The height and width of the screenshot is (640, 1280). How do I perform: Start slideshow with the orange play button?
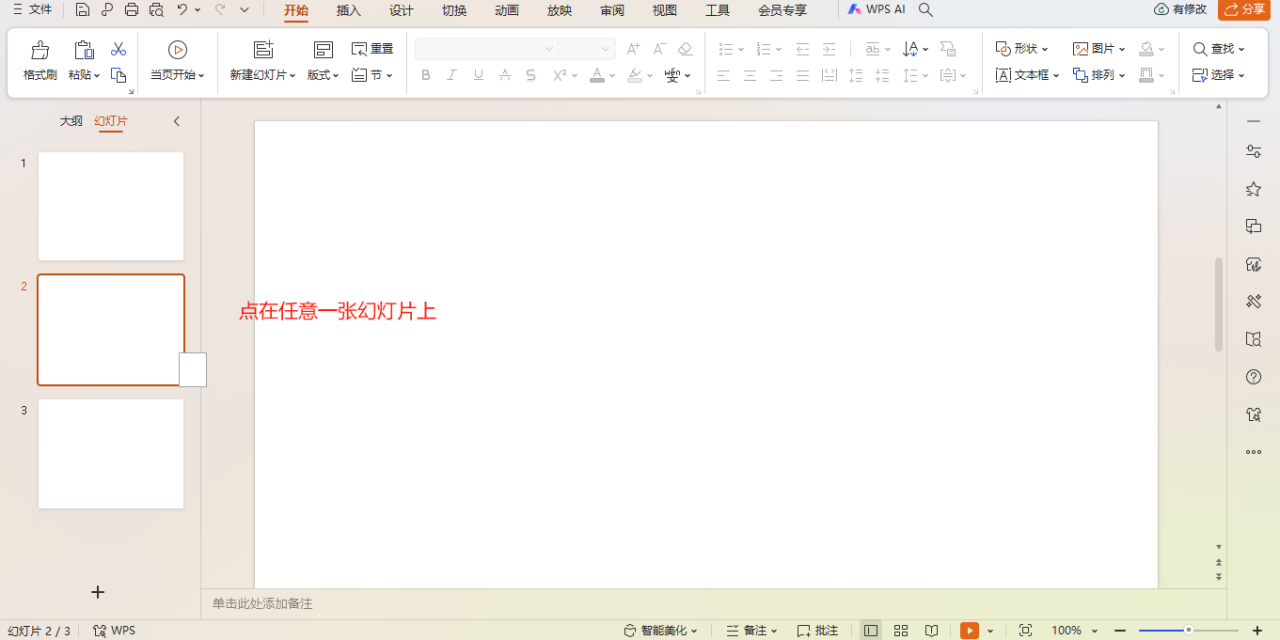(968, 630)
